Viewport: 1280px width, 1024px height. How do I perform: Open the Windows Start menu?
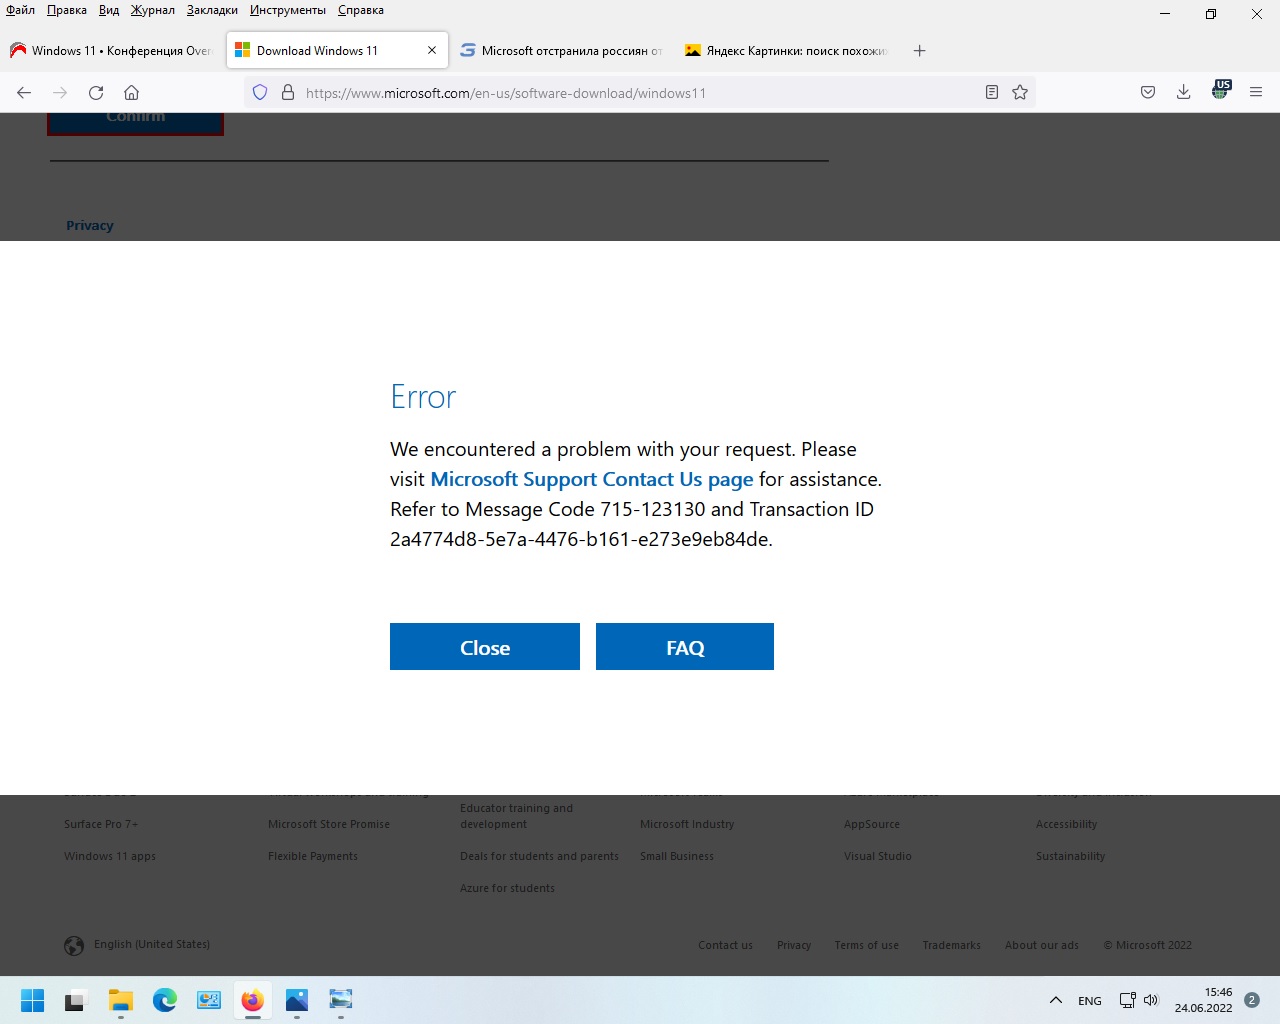(33, 1000)
